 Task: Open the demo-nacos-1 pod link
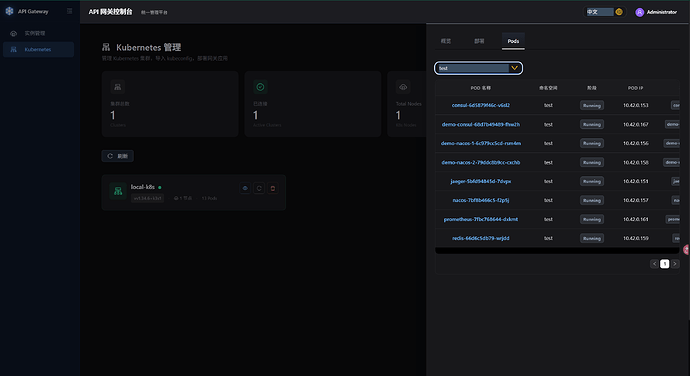(481, 143)
